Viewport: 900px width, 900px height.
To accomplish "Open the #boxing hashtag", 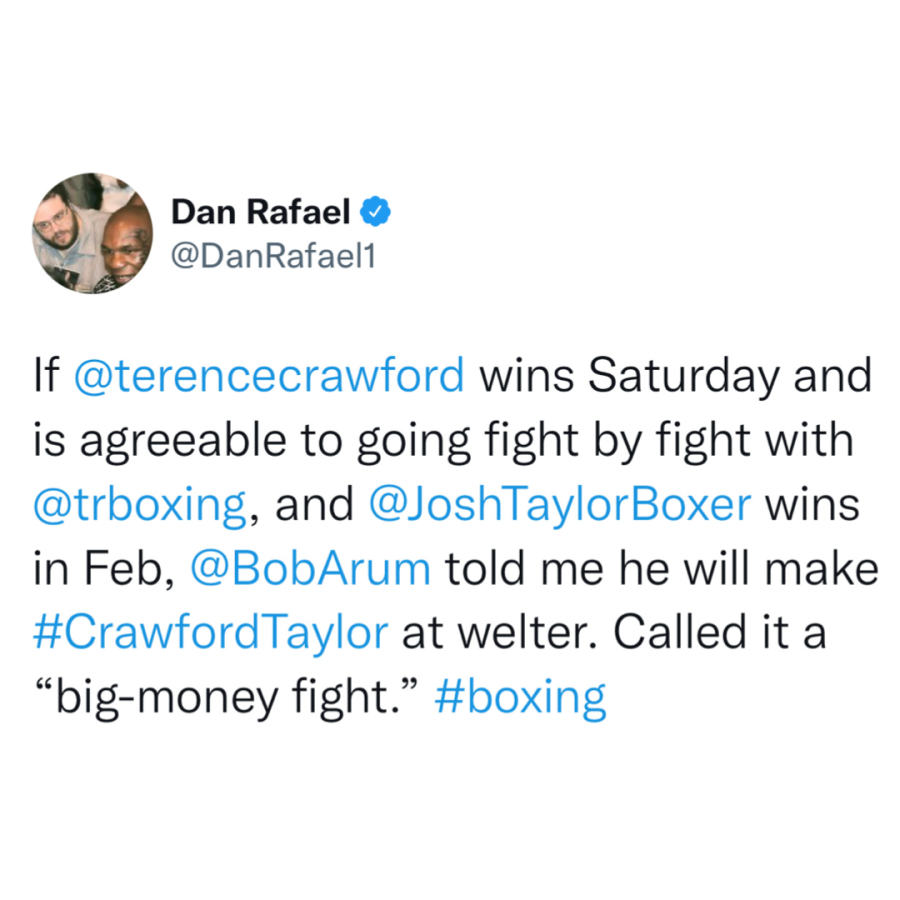I will click(x=521, y=698).
